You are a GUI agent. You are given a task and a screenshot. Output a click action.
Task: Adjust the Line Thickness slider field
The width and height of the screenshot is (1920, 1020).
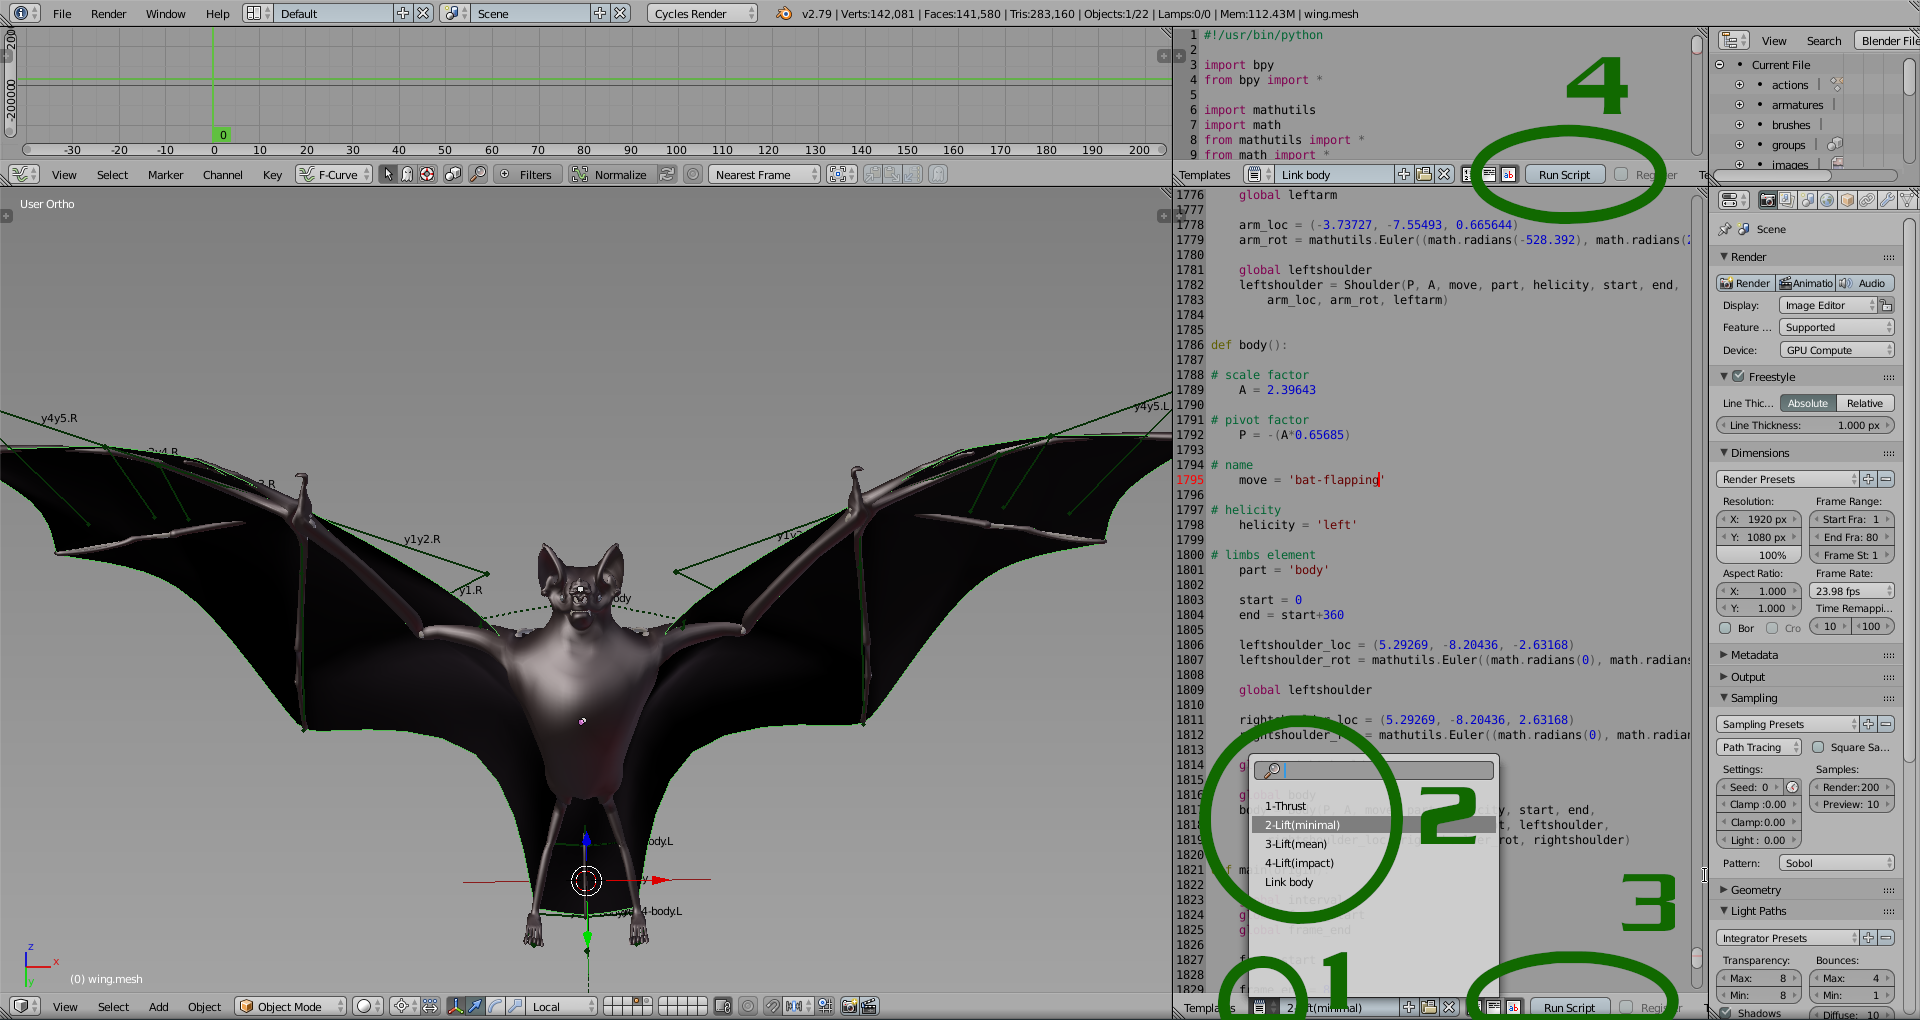coord(1804,425)
